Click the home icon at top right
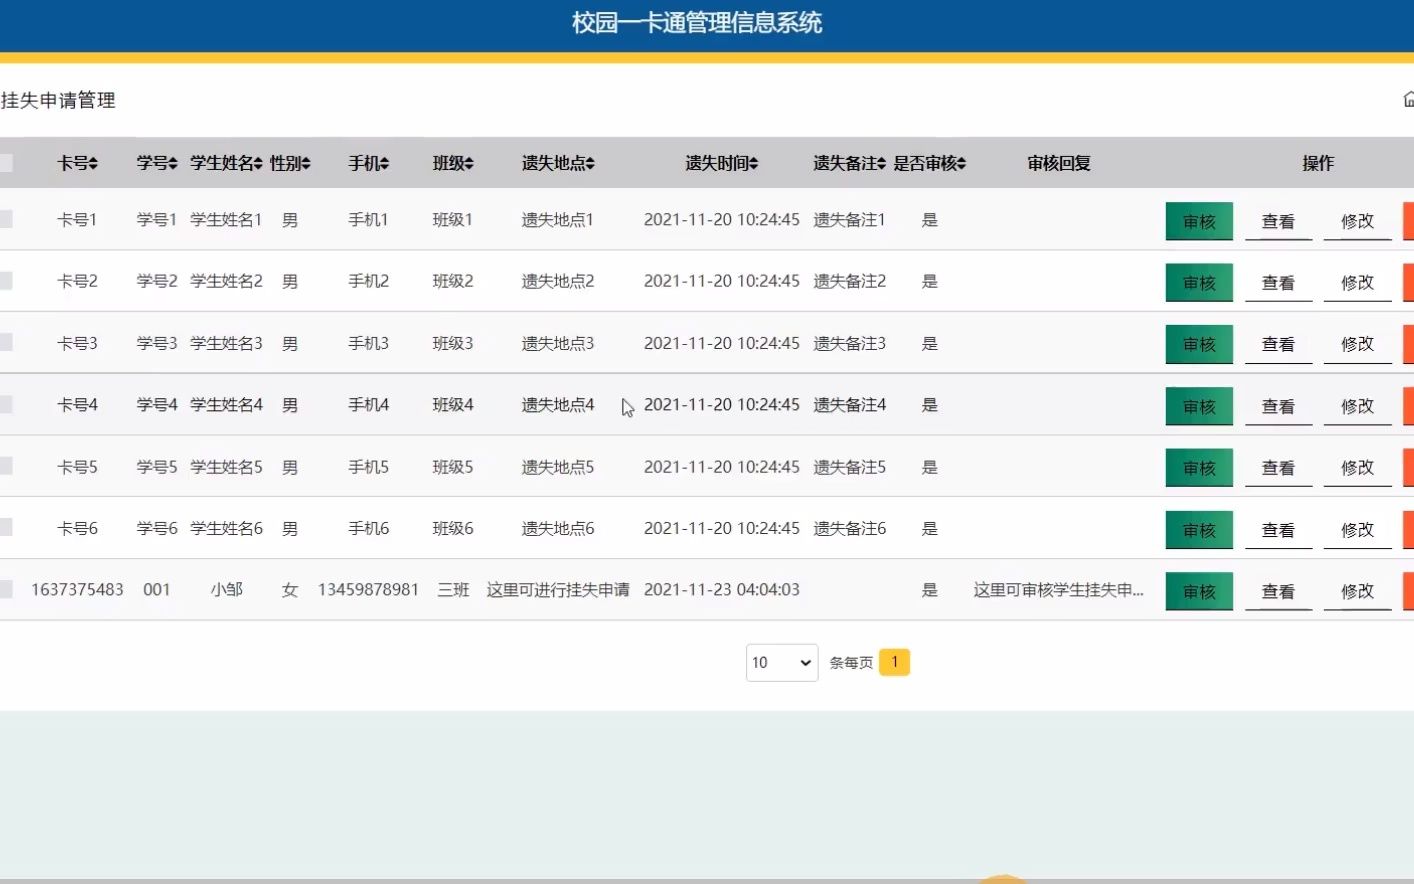Screen dimensions: 1414x884 1408,99
